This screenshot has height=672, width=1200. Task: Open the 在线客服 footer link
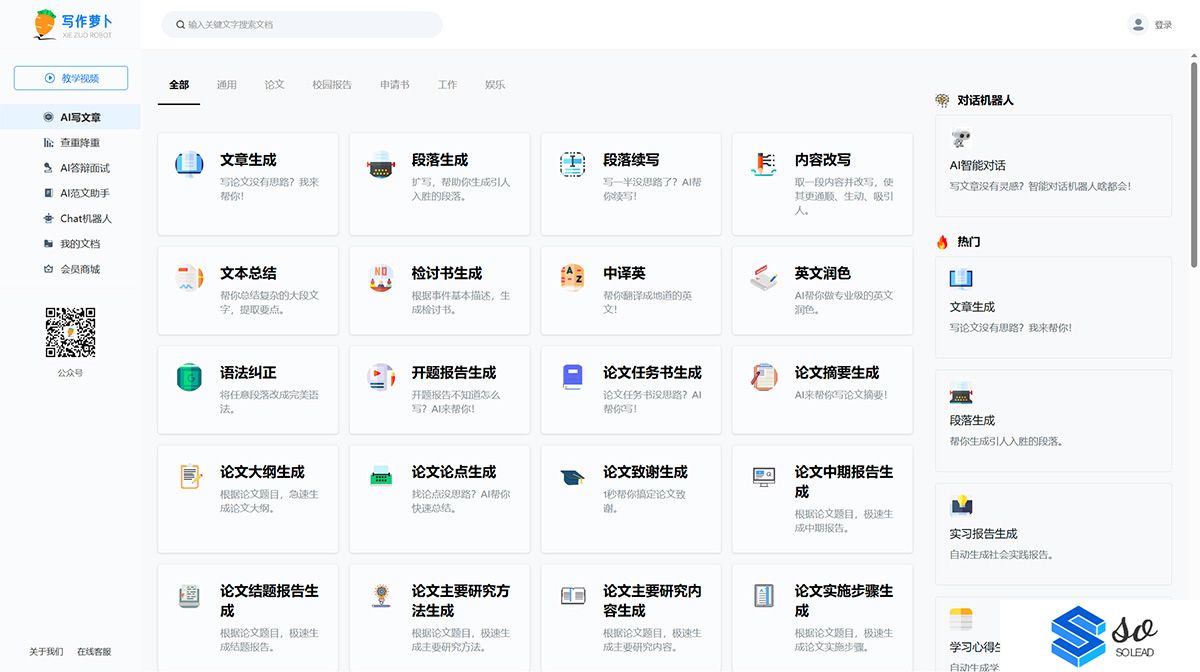pos(94,652)
